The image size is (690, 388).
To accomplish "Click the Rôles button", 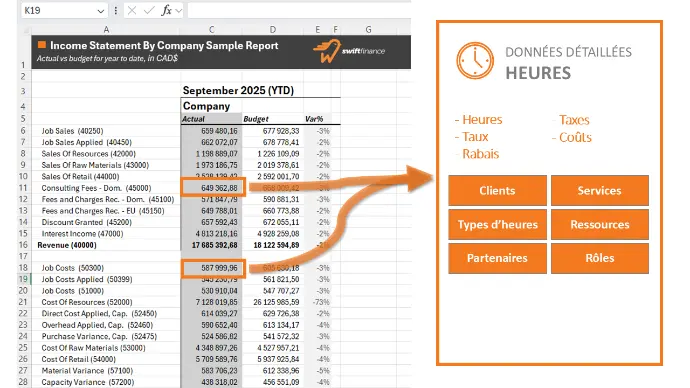I will coord(599,258).
